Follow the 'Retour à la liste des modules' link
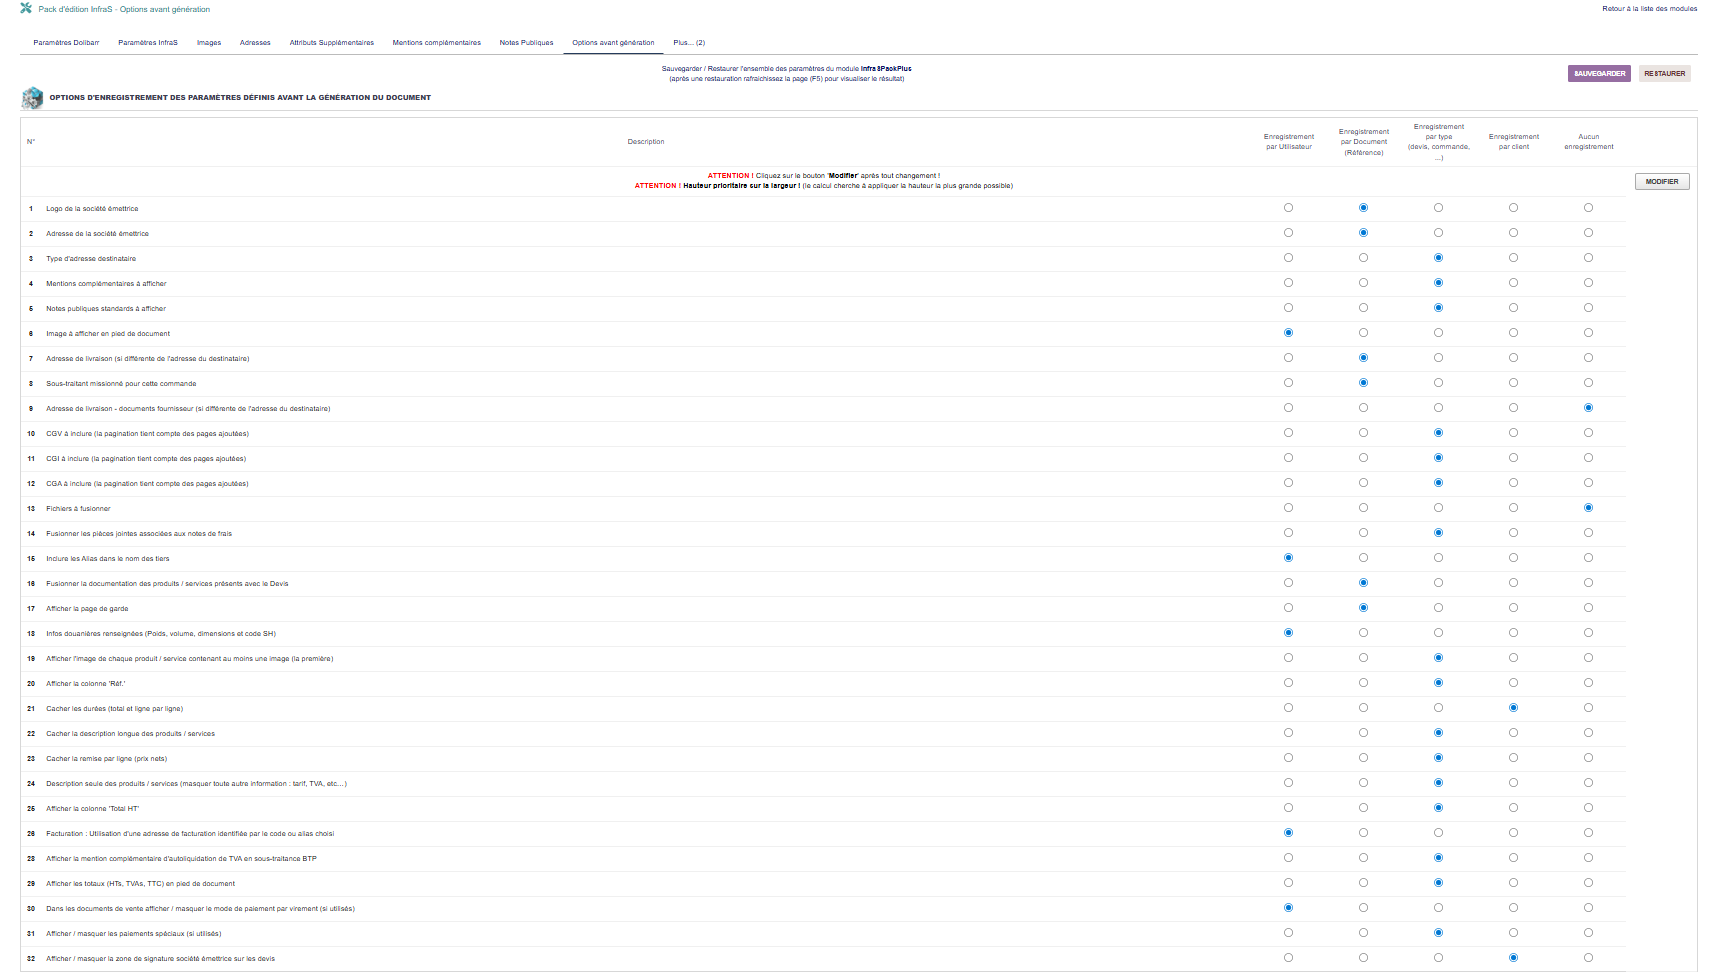Screen dimensions: 1717x972 [x=1649, y=9]
